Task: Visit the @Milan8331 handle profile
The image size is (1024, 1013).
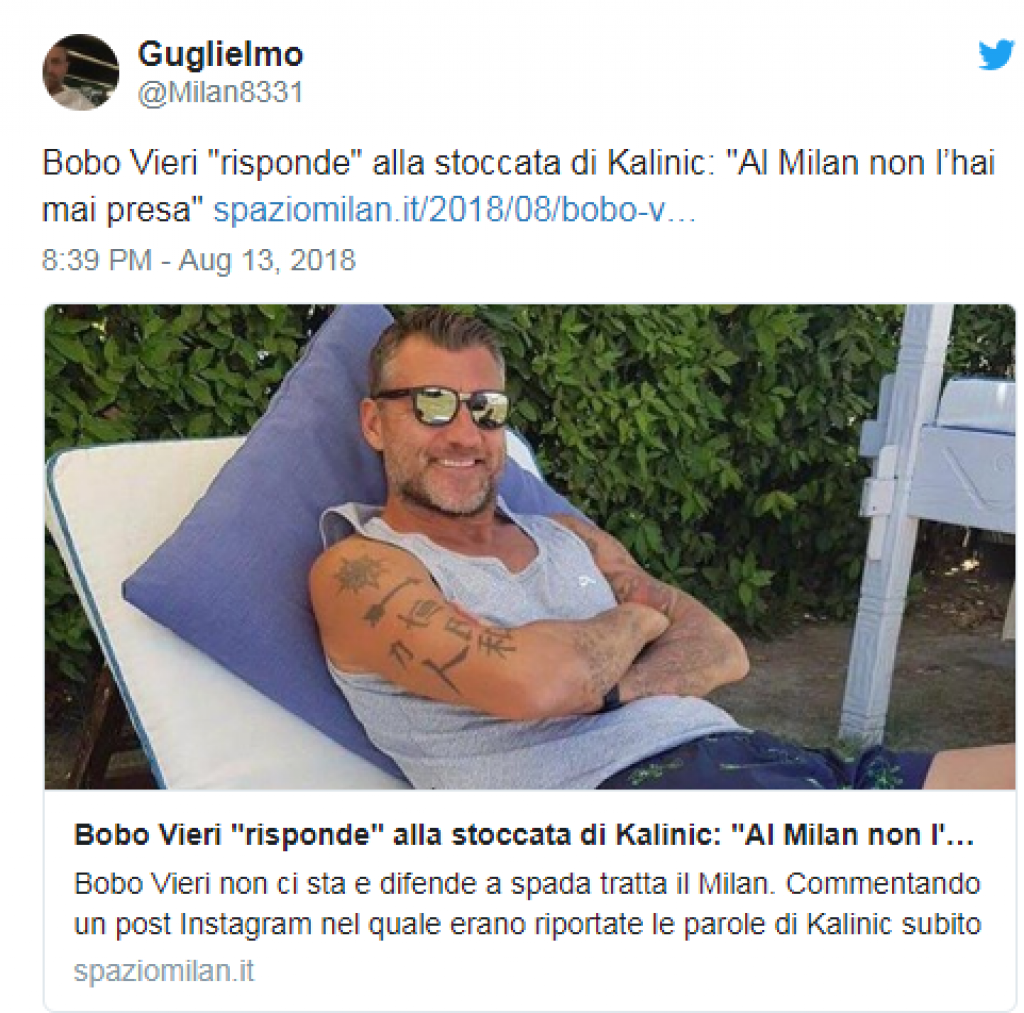Action: click(220, 93)
